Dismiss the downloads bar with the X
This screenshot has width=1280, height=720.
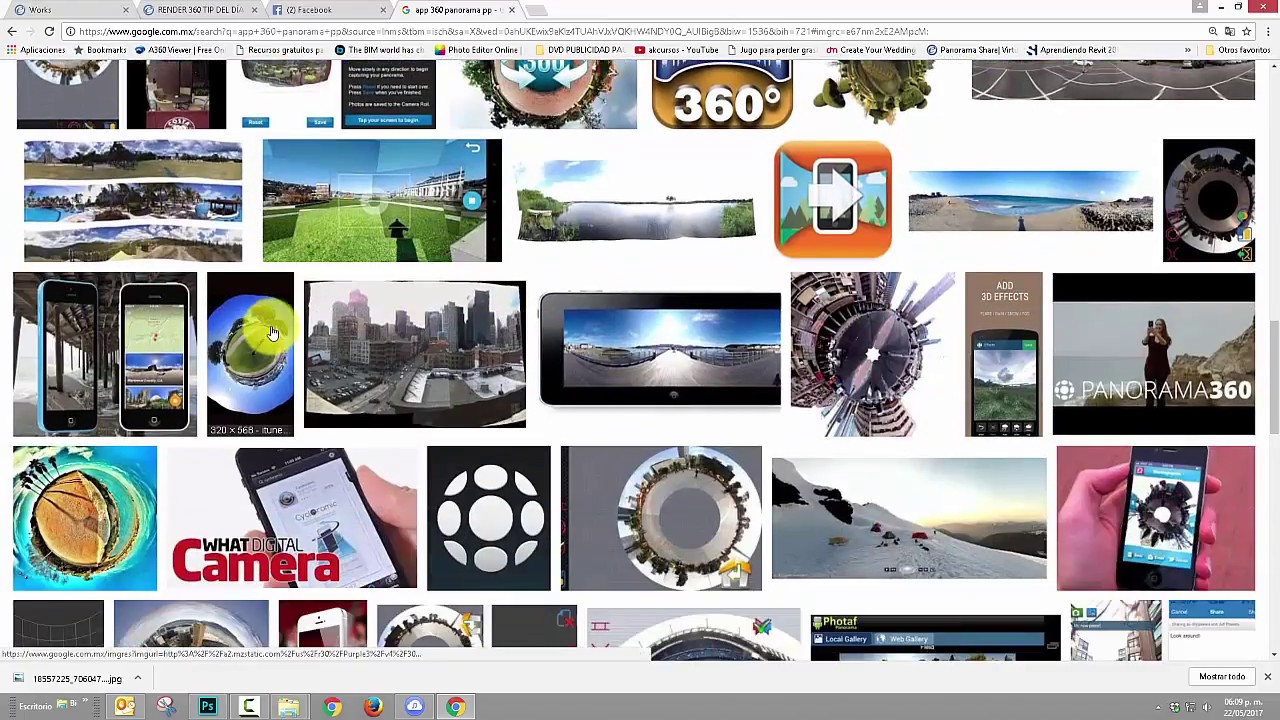coord(1267,677)
